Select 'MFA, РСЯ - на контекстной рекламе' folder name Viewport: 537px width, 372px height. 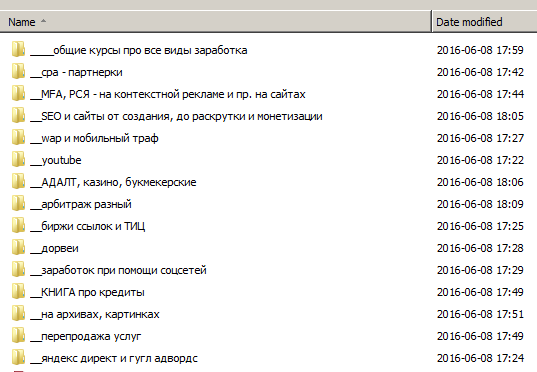(x=168, y=95)
